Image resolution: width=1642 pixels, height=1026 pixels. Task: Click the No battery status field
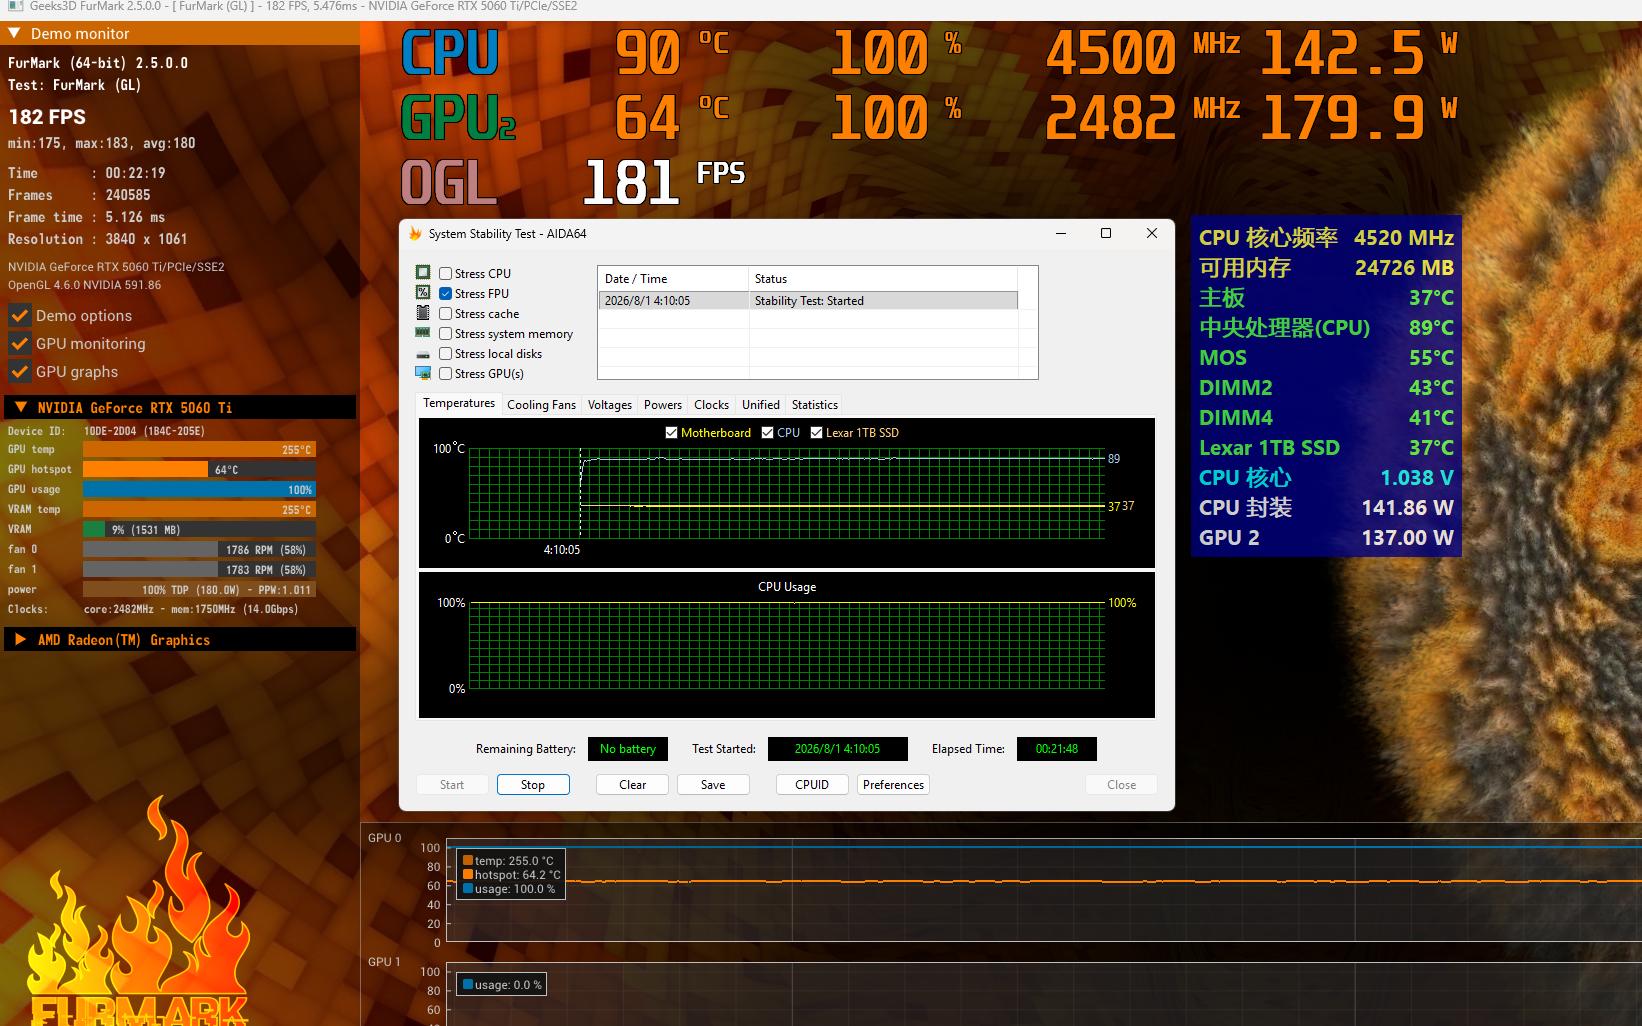click(x=627, y=748)
